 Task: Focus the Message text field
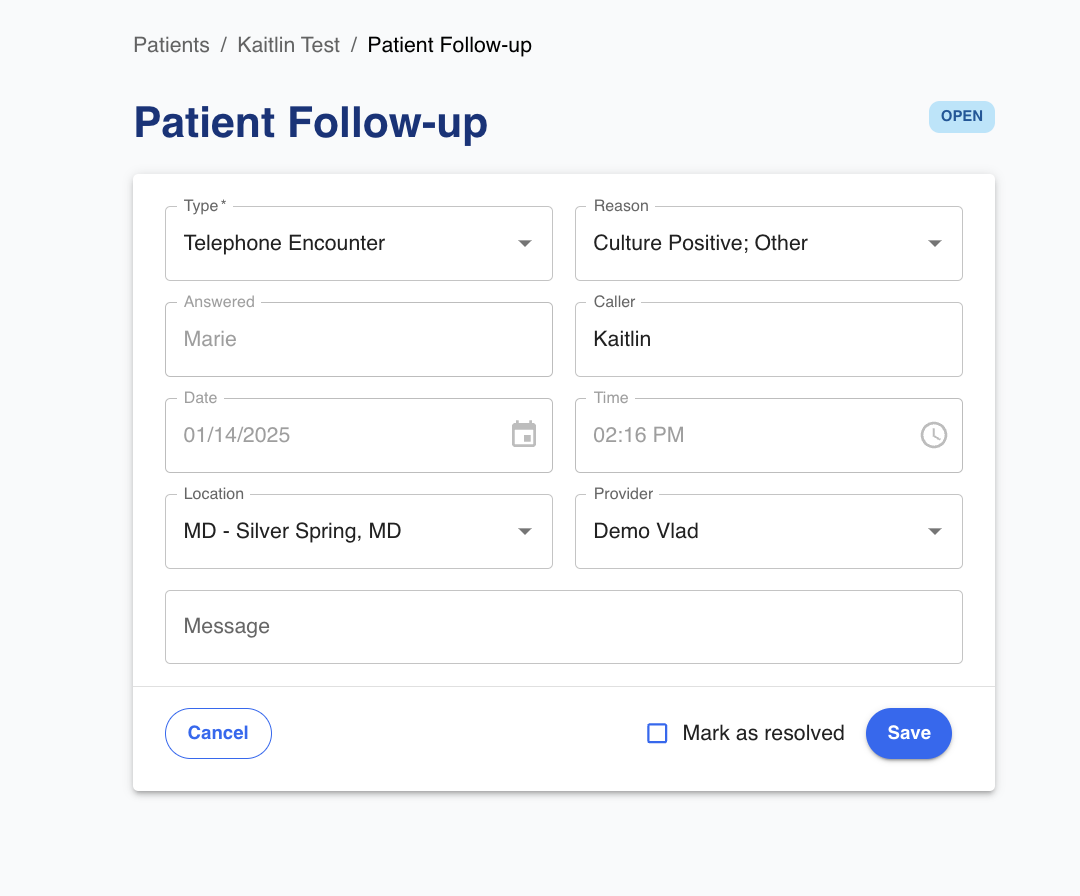(563, 627)
